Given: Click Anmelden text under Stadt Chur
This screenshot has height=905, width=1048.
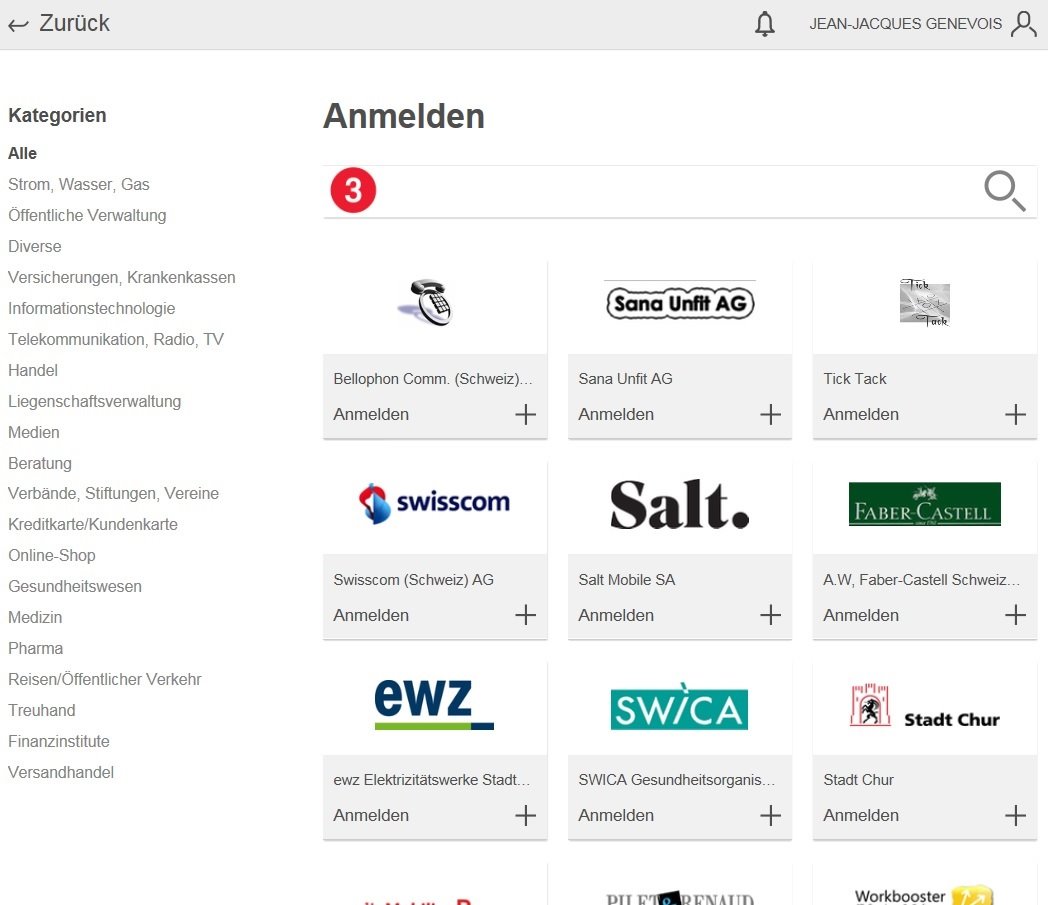Looking at the screenshot, I should coord(861,815).
